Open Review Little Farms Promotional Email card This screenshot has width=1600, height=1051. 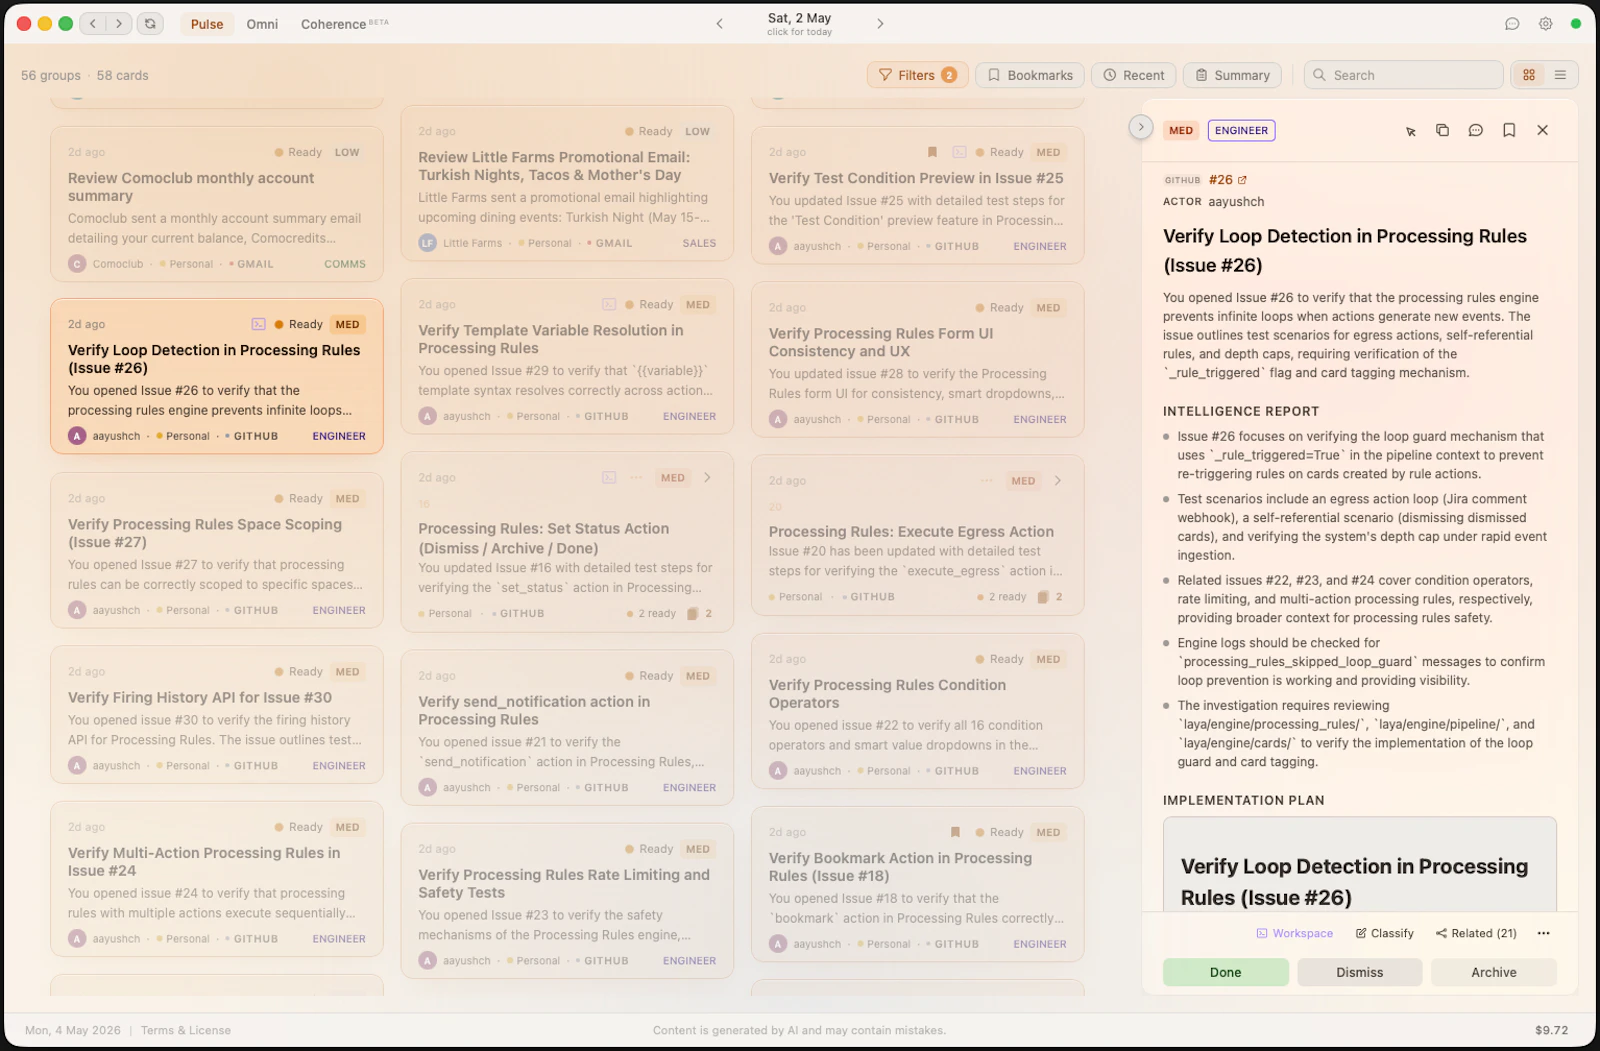[x=567, y=184]
